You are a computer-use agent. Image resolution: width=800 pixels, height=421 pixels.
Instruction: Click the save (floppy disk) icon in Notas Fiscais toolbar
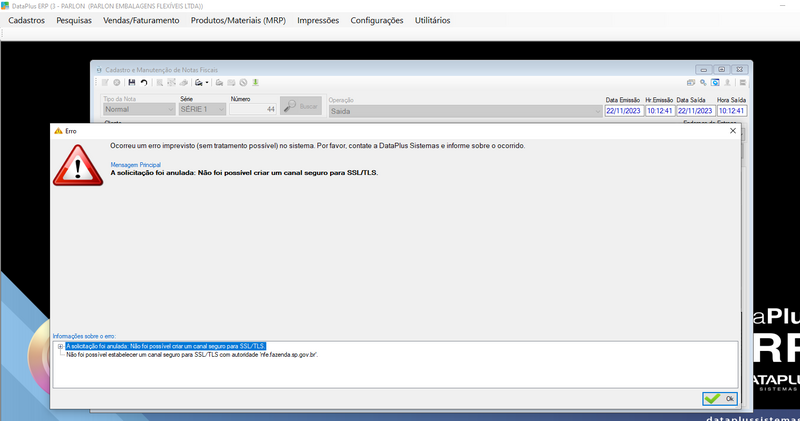point(132,83)
